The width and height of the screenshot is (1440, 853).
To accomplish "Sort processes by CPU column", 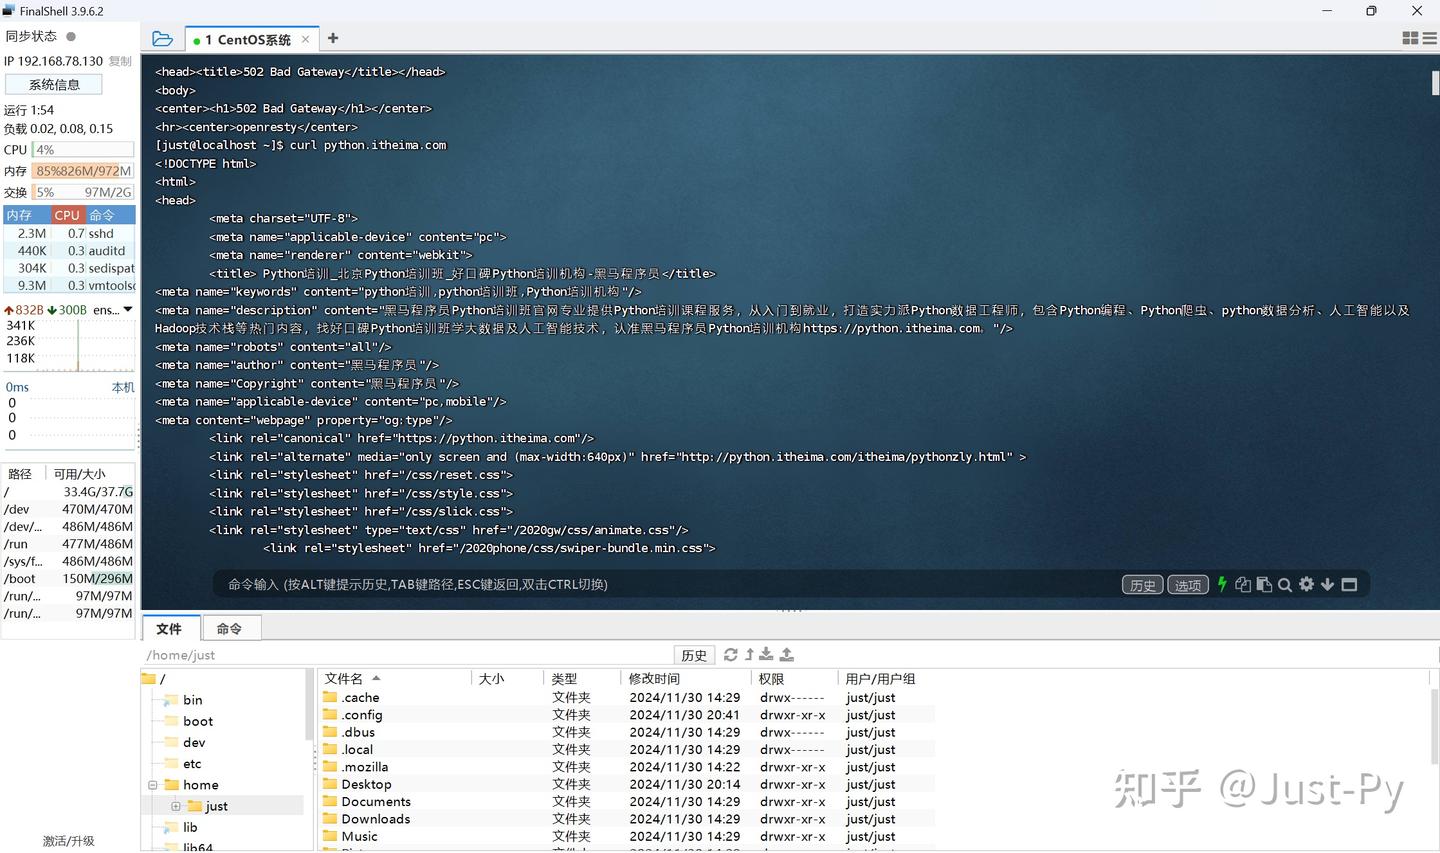I will [x=68, y=215].
